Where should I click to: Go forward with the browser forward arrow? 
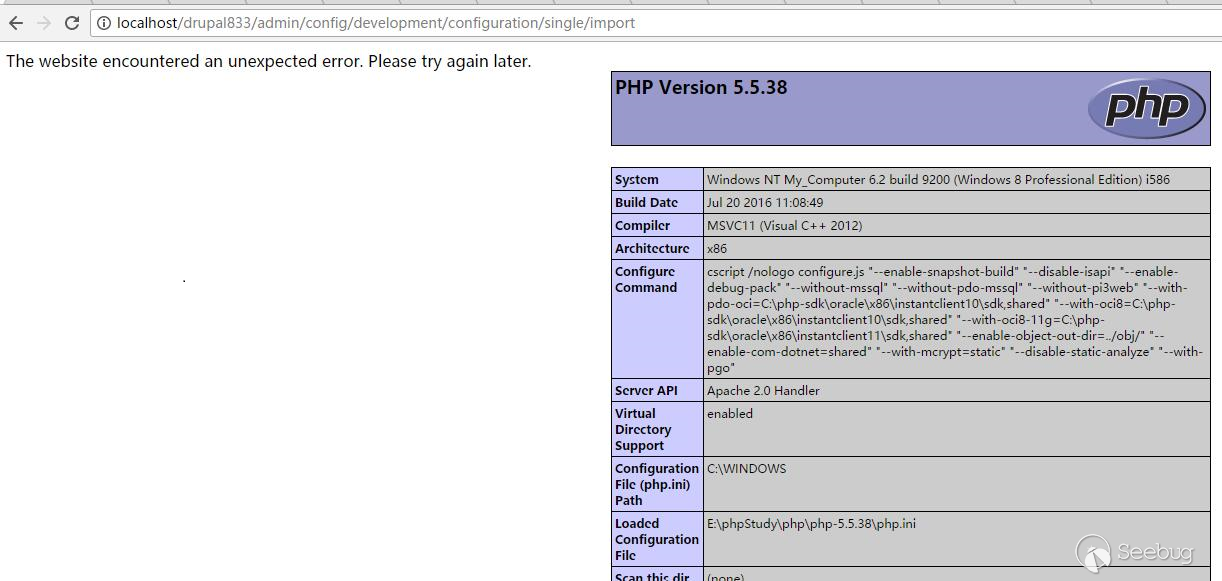pyautogui.click(x=43, y=23)
